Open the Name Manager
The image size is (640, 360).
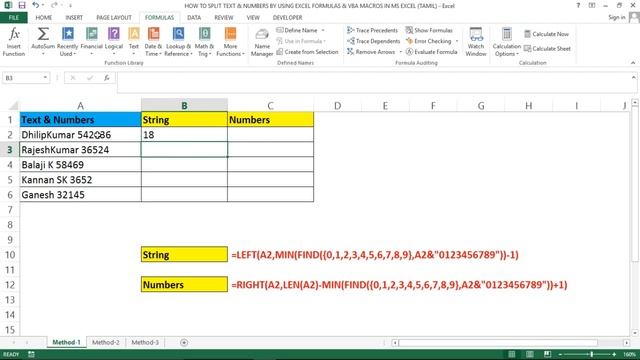(x=262, y=42)
